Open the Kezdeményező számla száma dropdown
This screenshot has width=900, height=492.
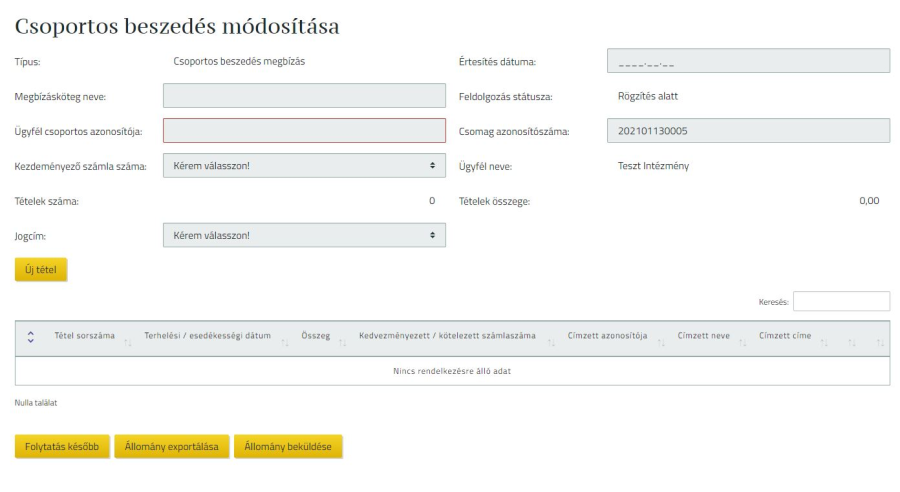tap(304, 165)
